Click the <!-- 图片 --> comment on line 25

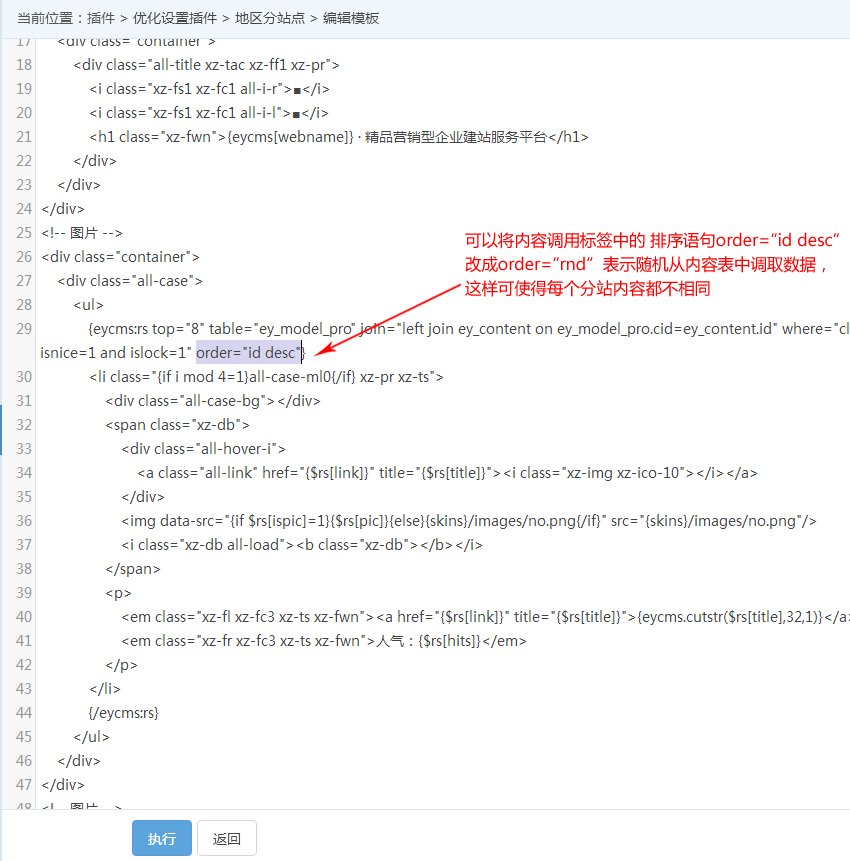(81, 233)
